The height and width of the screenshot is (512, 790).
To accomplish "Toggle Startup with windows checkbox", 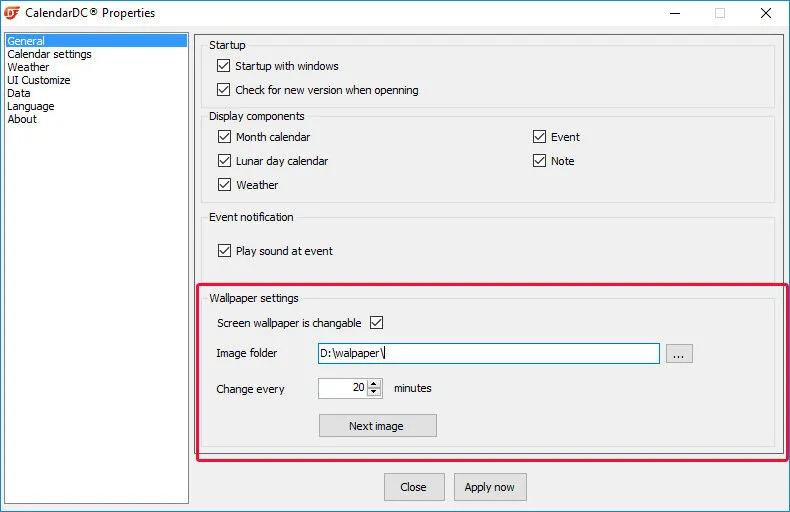I will (x=224, y=66).
